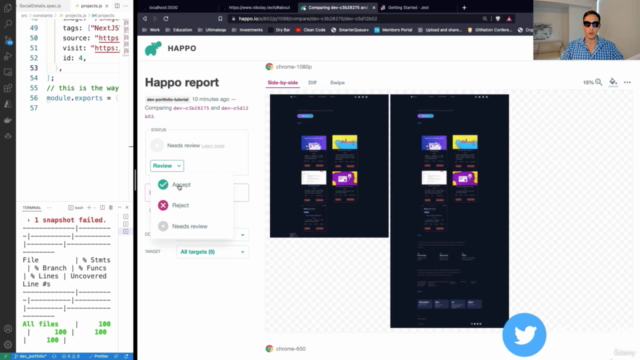Screen dimensions: 640x360
Task: Add a new terminal with plus
Action: 89,208
